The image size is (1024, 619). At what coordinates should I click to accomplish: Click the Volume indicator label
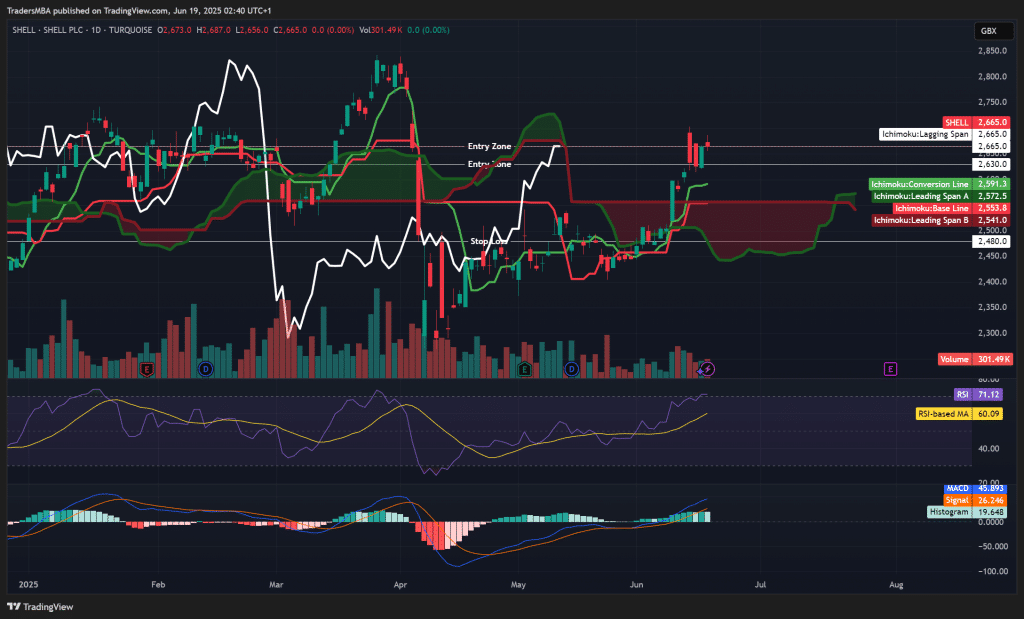coord(956,358)
